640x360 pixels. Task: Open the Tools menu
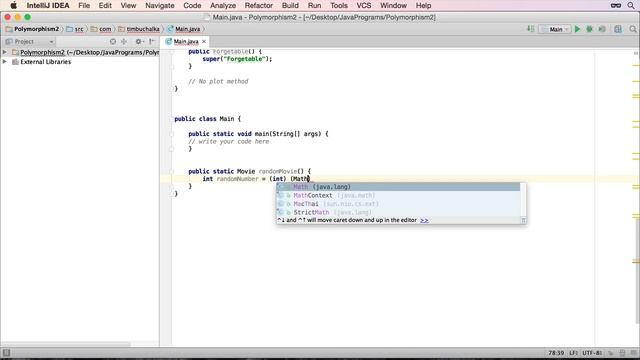pos(339,5)
